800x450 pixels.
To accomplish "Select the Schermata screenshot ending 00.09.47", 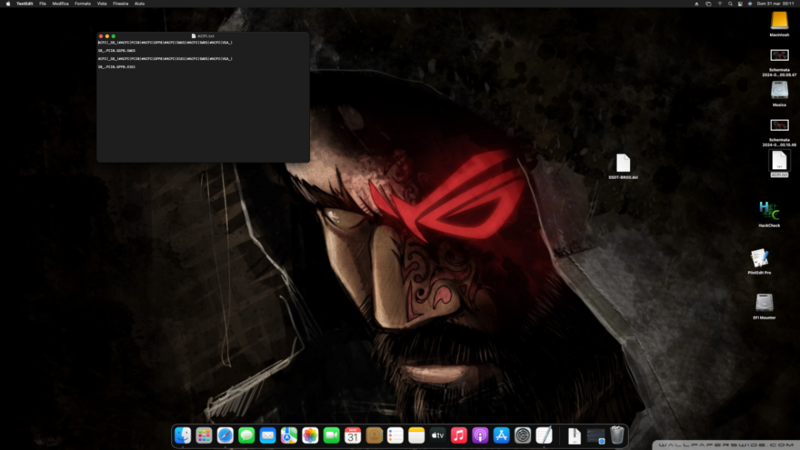I will [x=779, y=62].
